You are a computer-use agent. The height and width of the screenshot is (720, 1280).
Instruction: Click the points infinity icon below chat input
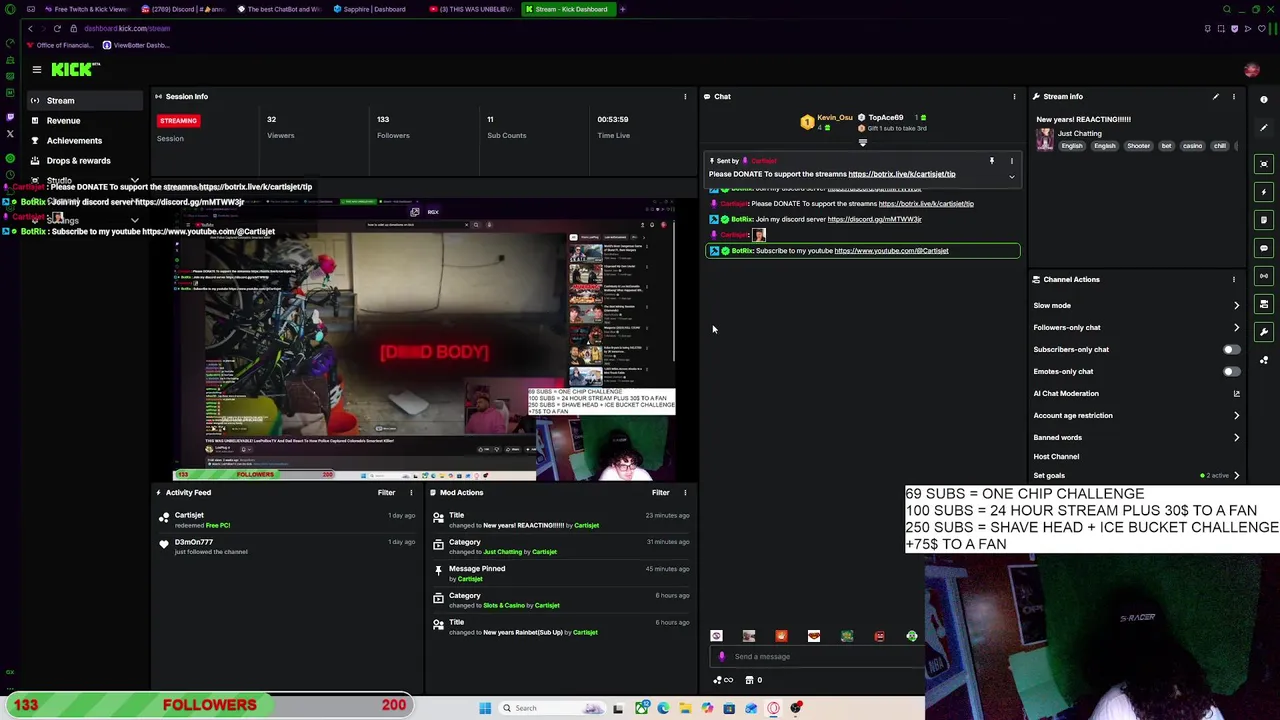[723, 680]
